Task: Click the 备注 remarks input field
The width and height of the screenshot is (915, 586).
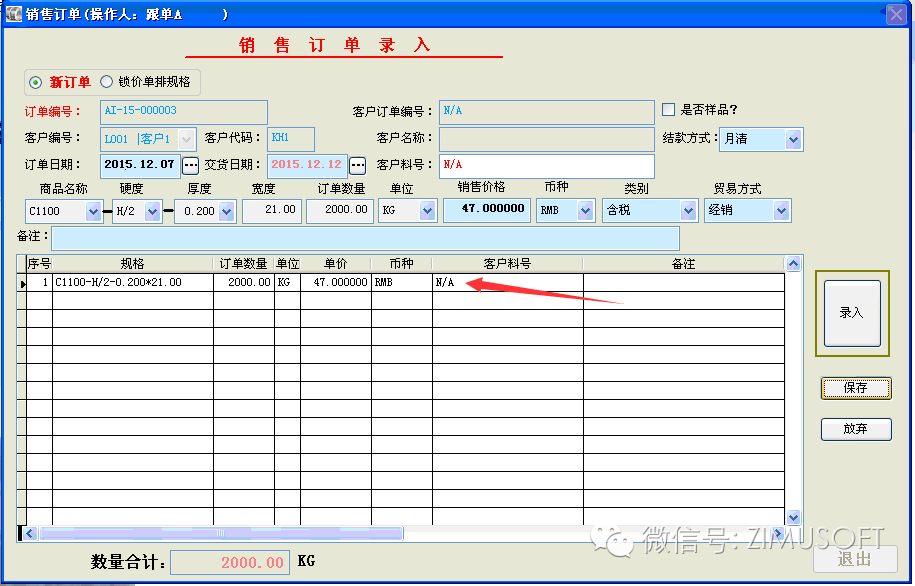Action: (x=365, y=238)
